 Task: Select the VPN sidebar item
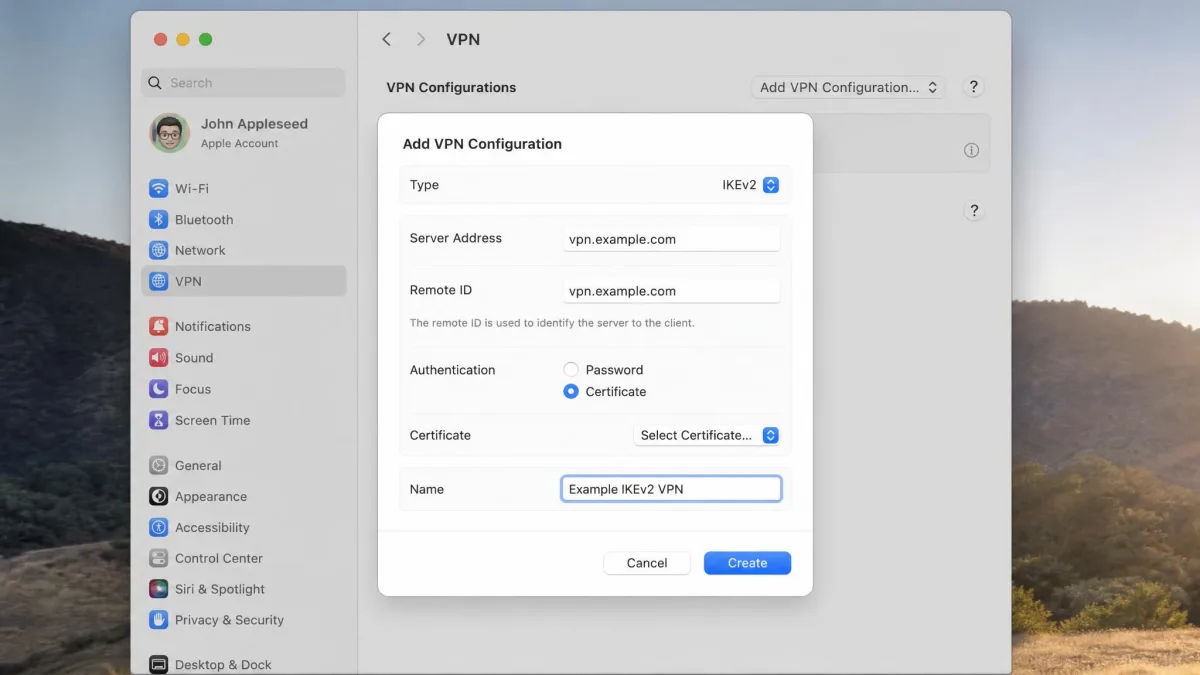244,281
